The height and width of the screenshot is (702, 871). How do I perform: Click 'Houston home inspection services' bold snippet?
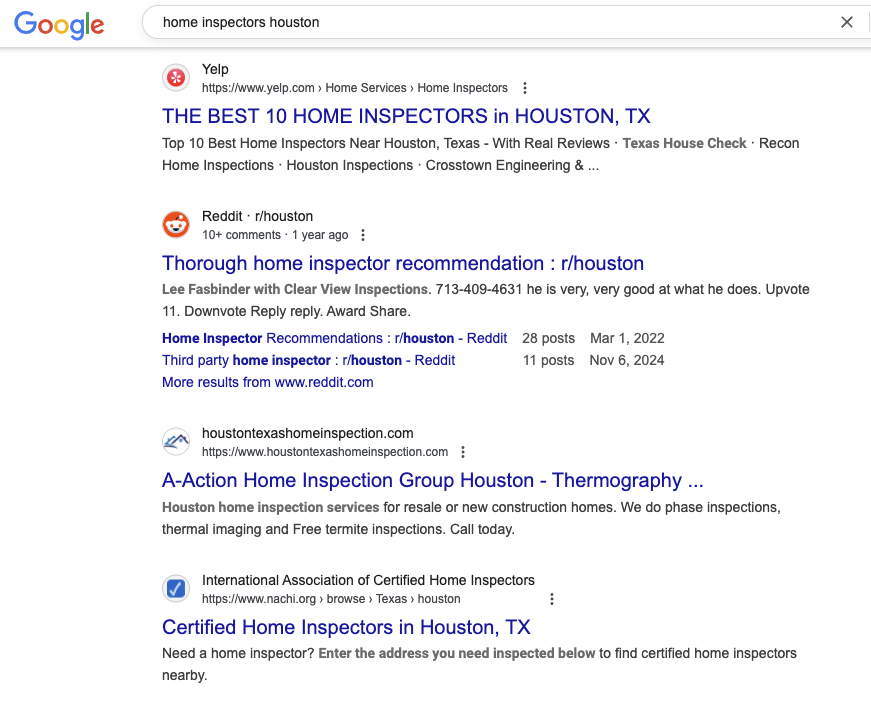pyautogui.click(x=271, y=508)
